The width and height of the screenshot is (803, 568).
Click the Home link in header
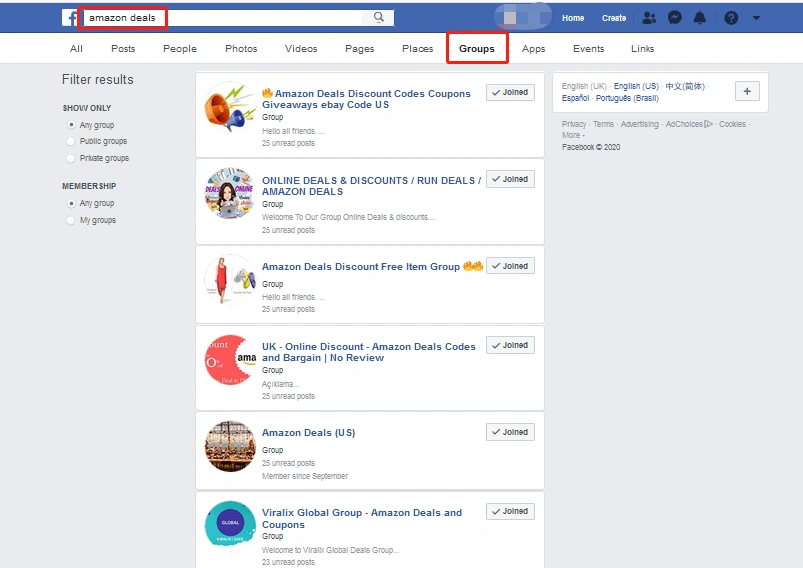573,18
